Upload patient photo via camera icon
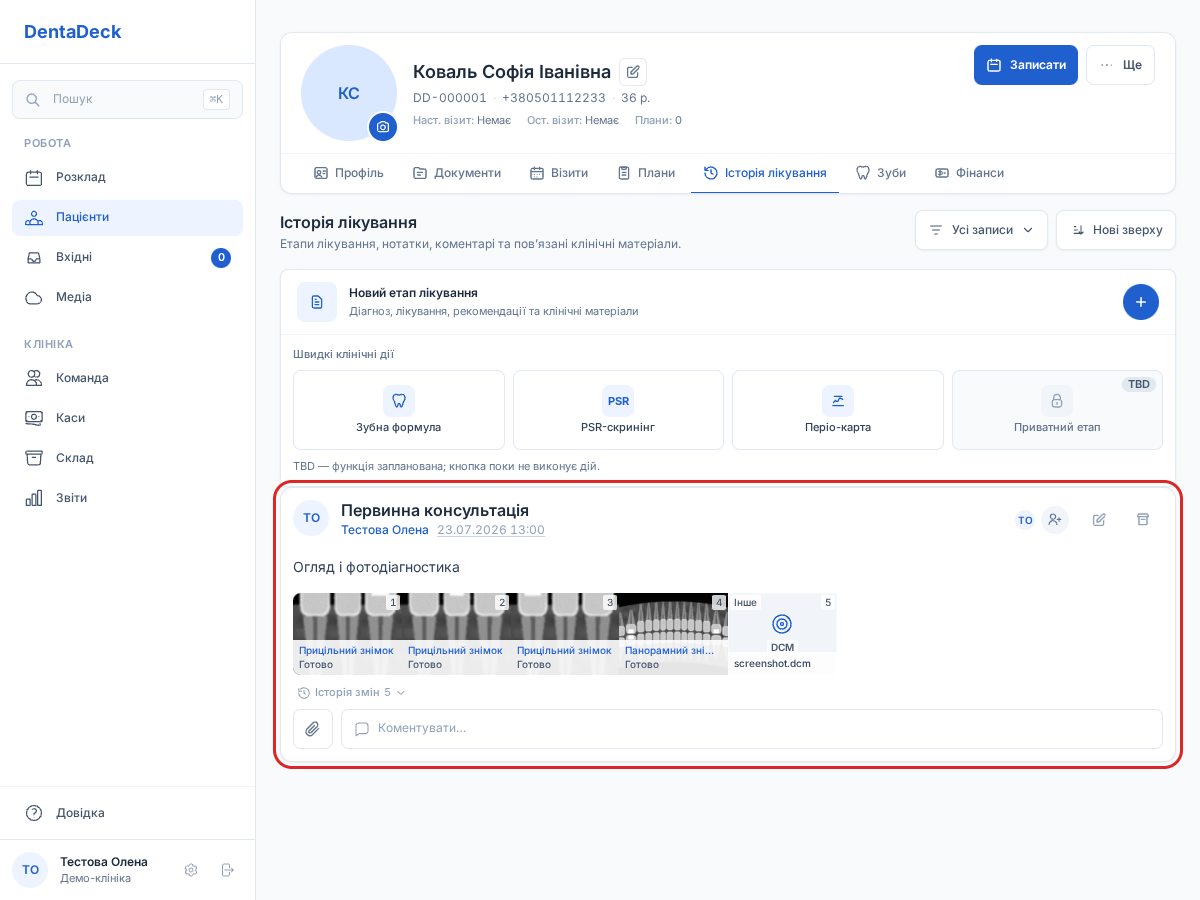The height and width of the screenshot is (900, 1200). coord(383,127)
